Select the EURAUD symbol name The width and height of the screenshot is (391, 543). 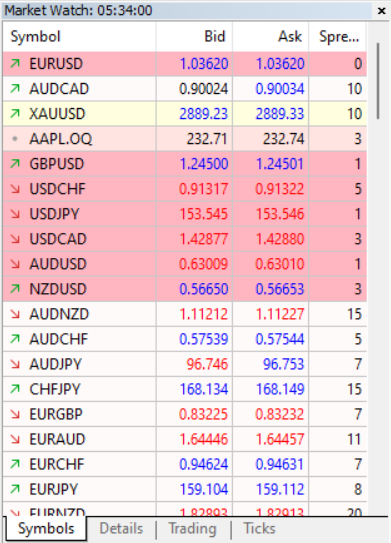coord(57,439)
